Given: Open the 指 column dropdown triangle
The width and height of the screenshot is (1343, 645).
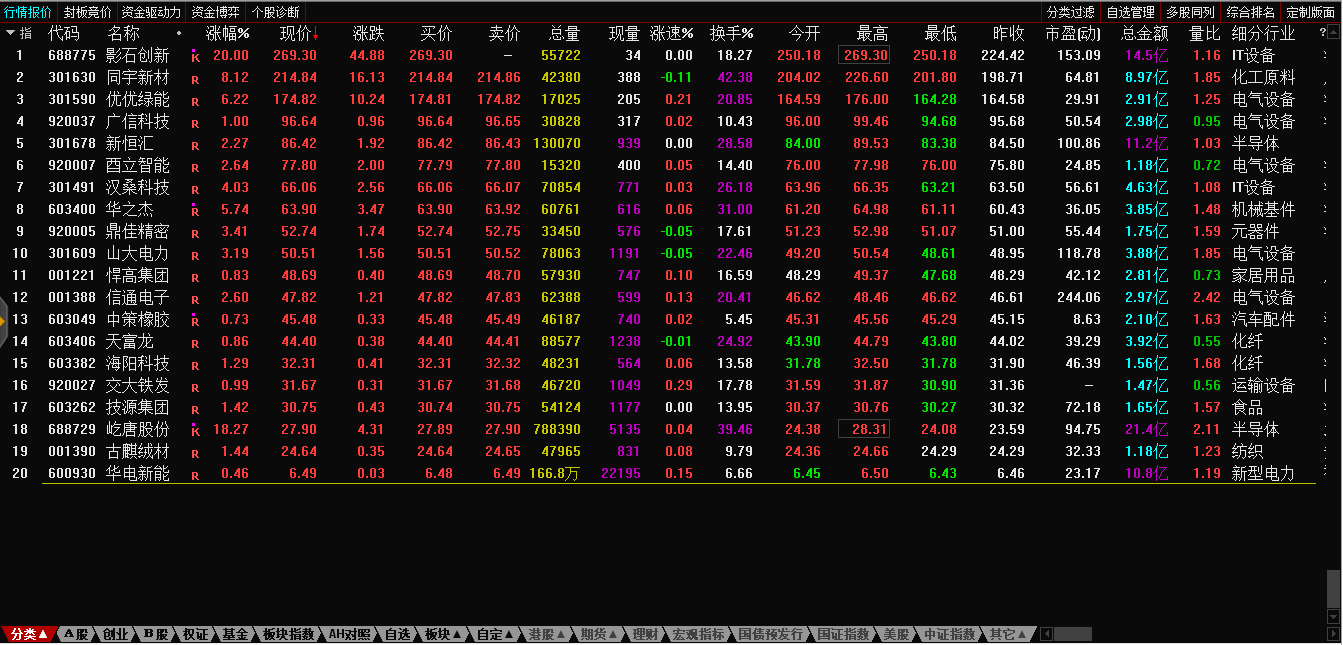Looking at the screenshot, I should [x=11, y=33].
